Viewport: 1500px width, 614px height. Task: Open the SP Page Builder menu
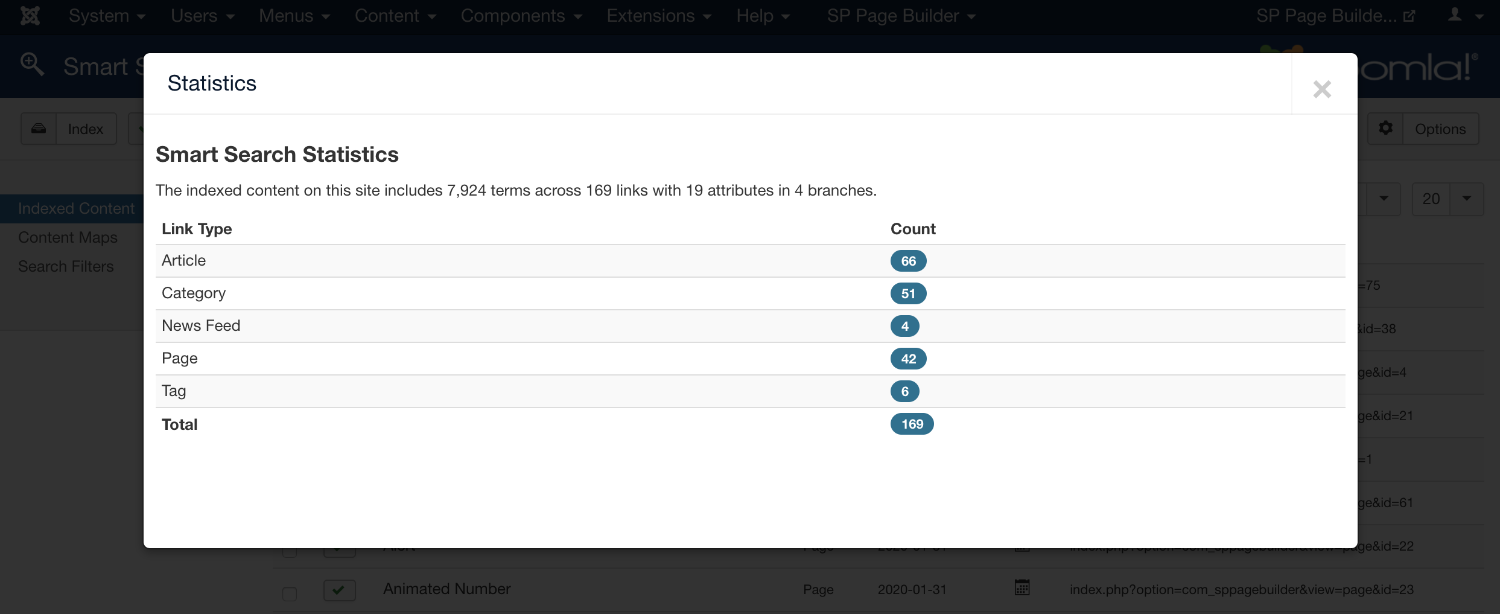click(901, 16)
